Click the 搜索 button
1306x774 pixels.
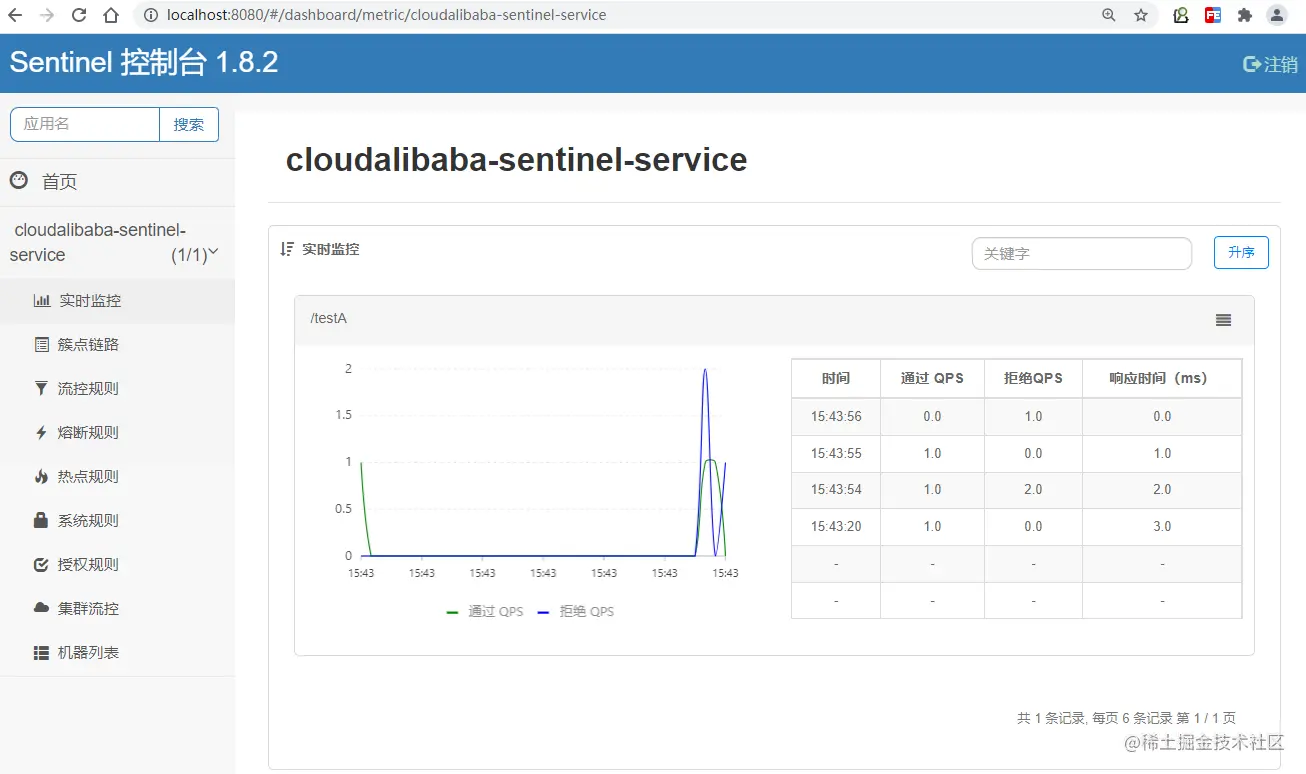(x=188, y=124)
